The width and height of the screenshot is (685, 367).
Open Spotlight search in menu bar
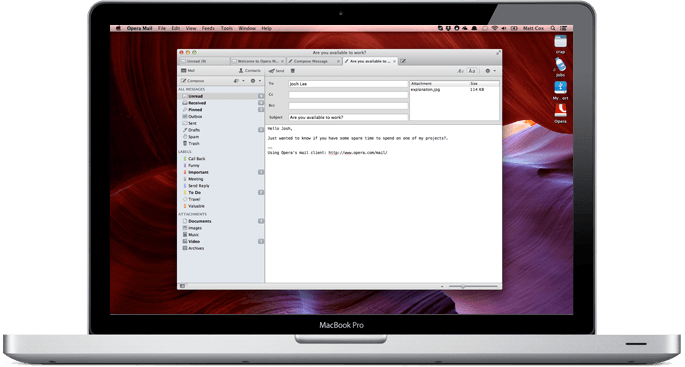pos(553,28)
